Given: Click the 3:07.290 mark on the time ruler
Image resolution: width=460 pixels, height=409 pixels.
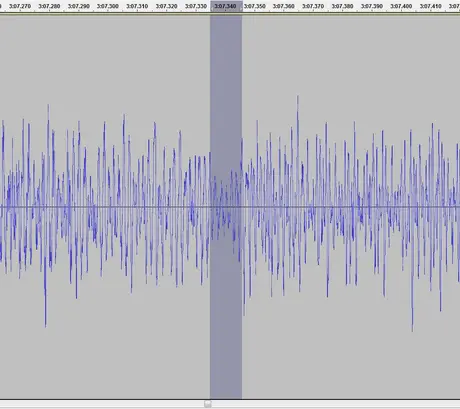Looking at the screenshot, I should [78, 6].
